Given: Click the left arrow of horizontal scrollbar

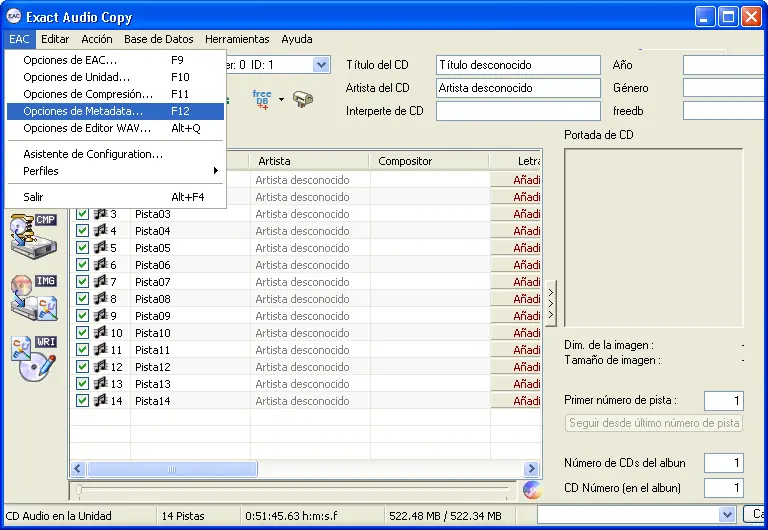Looking at the screenshot, I should point(78,469).
